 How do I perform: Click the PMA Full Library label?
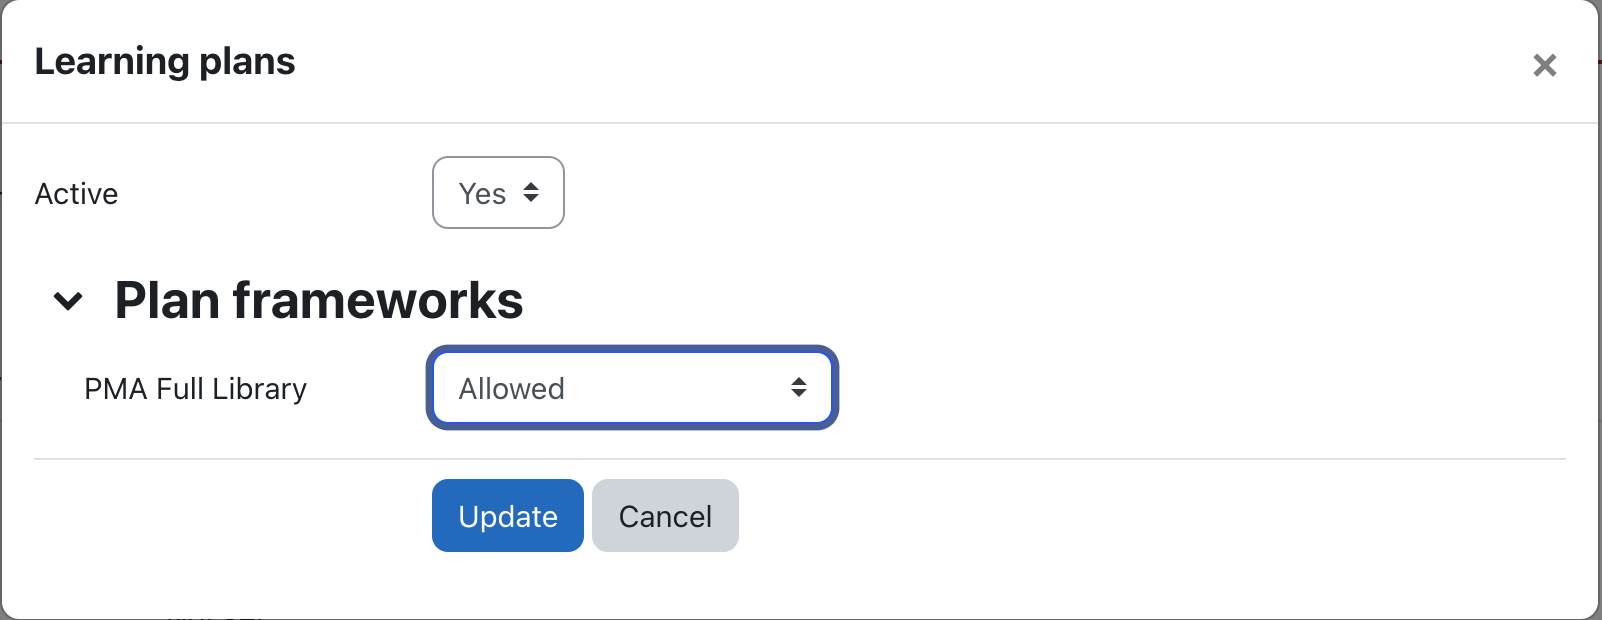[x=196, y=389]
